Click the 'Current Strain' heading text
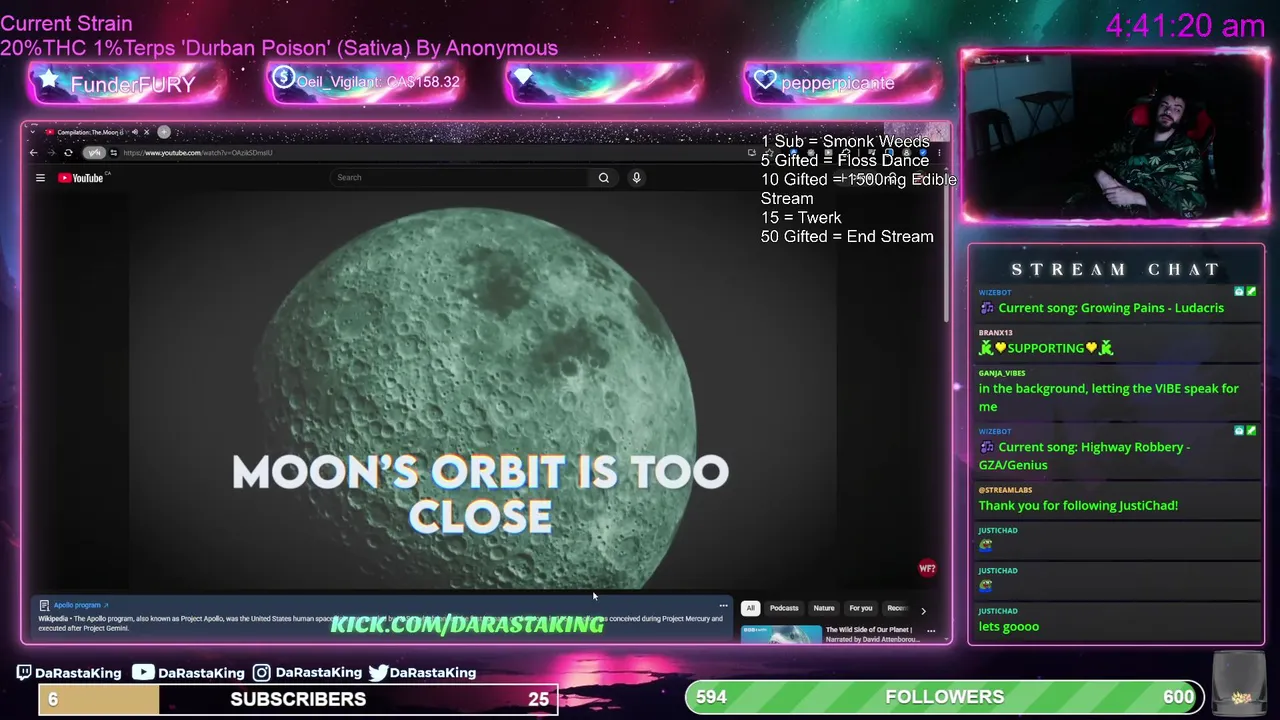This screenshot has width=1280, height=720. pyautogui.click(x=66, y=23)
